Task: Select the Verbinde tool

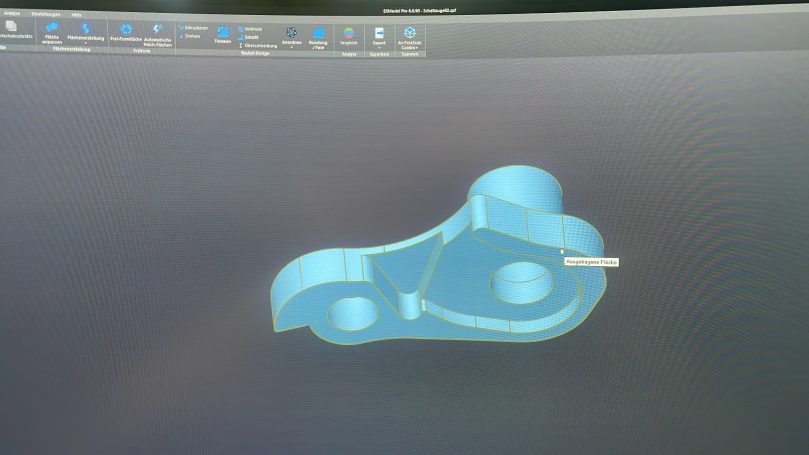Action: pyautogui.click(x=250, y=29)
